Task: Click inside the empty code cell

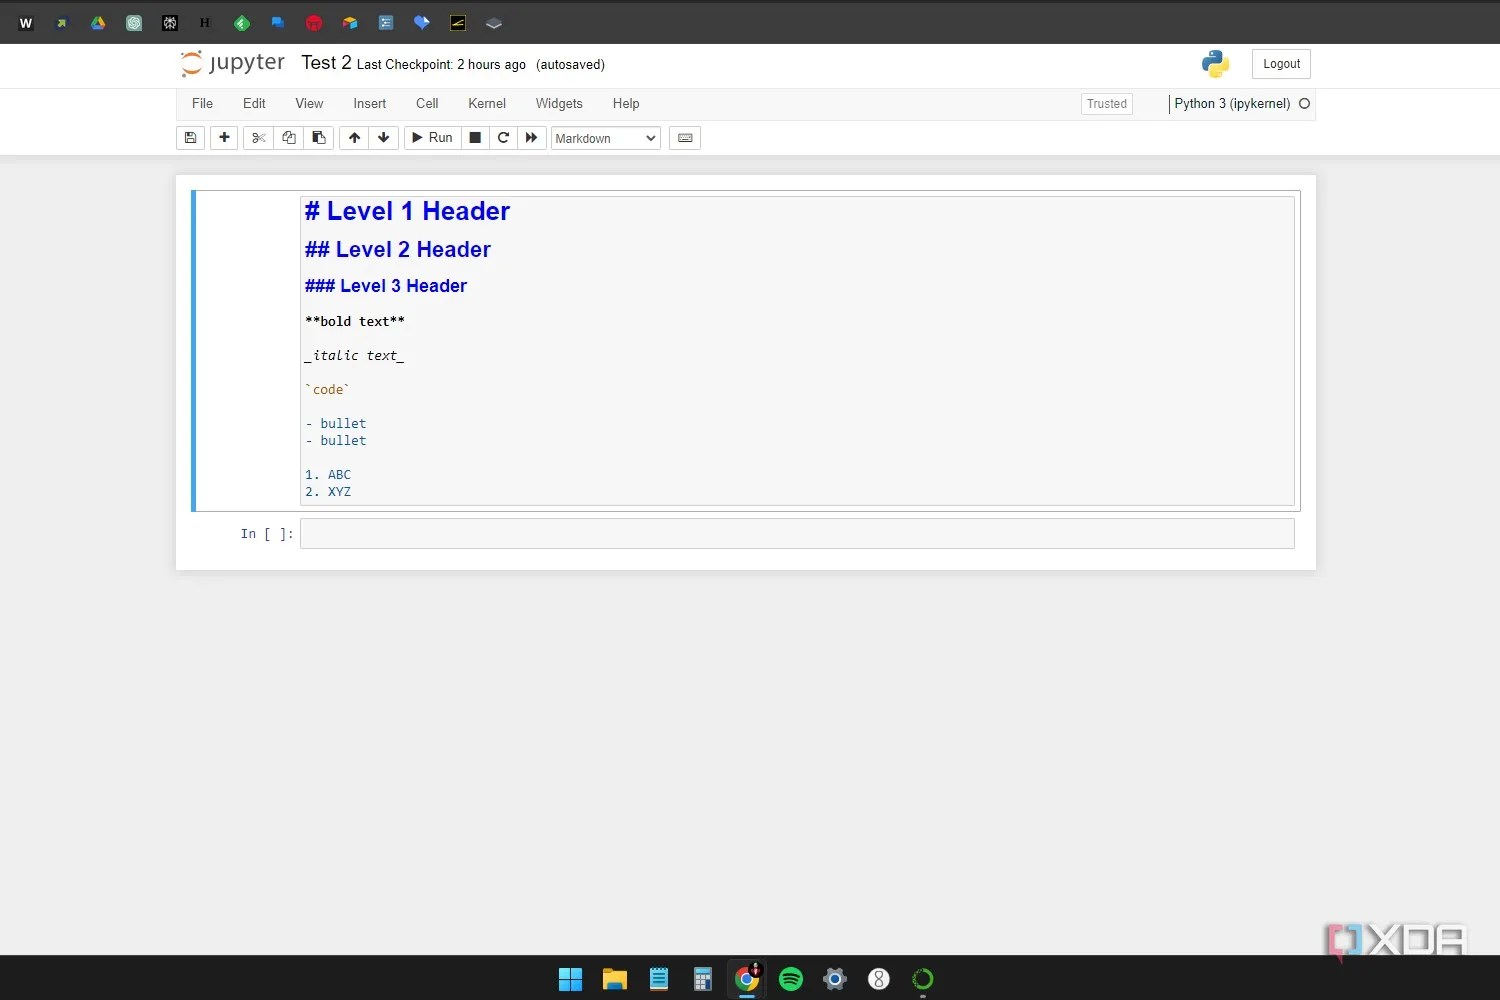Action: pyautogui.click(x=797, y=534)
